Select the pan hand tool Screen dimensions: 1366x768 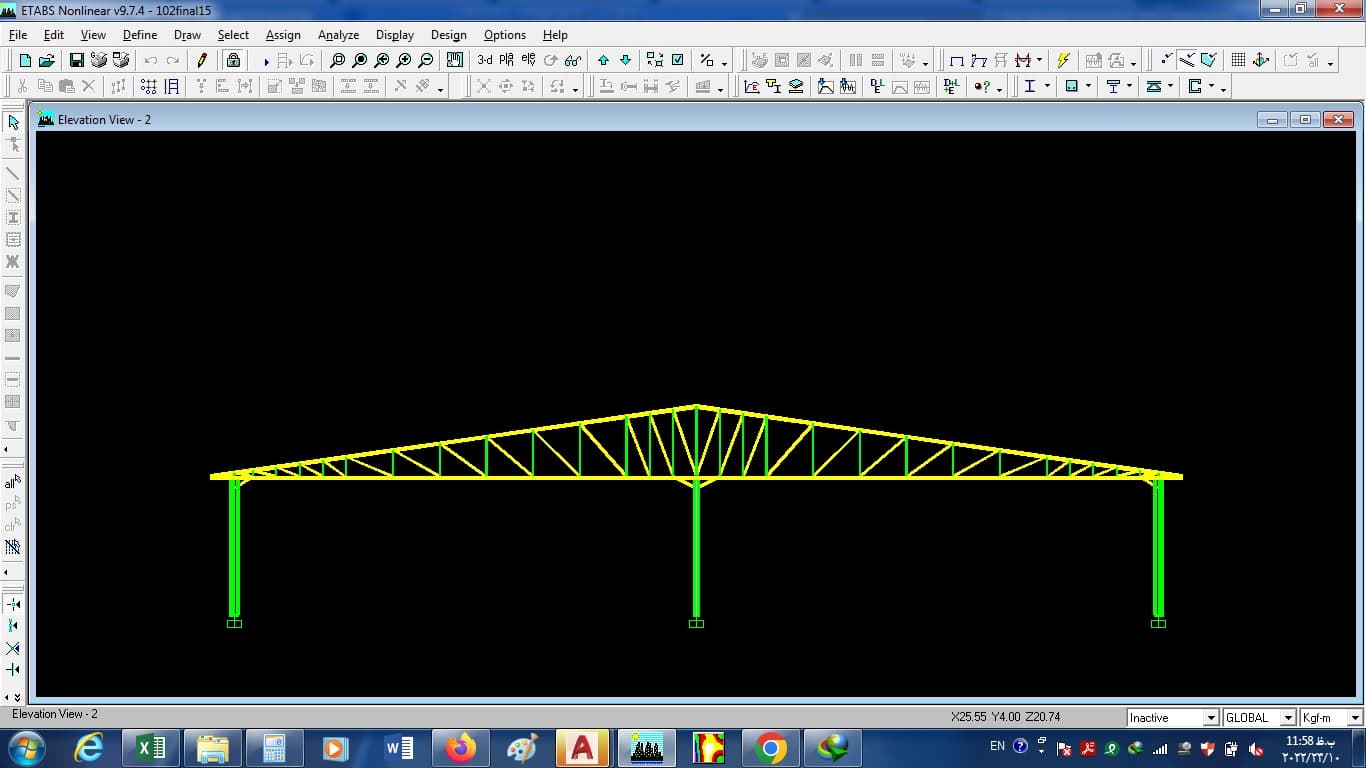click(455, 60)
